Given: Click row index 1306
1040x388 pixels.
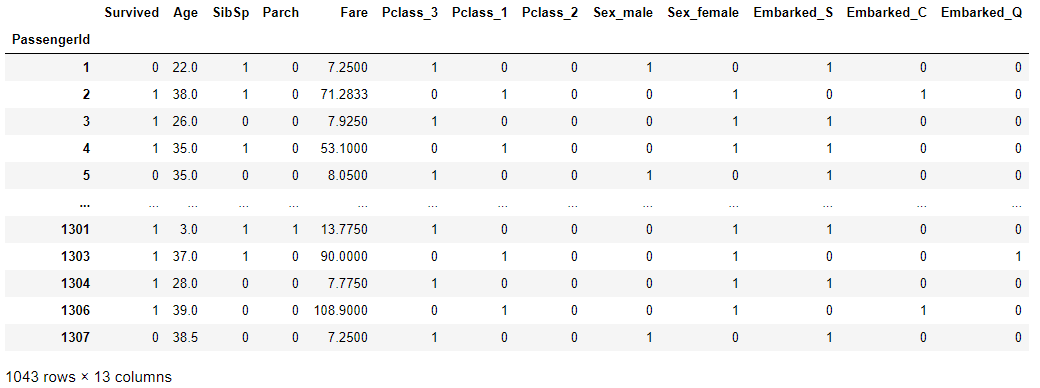Looking at the screenshot, I should (76, 311).
